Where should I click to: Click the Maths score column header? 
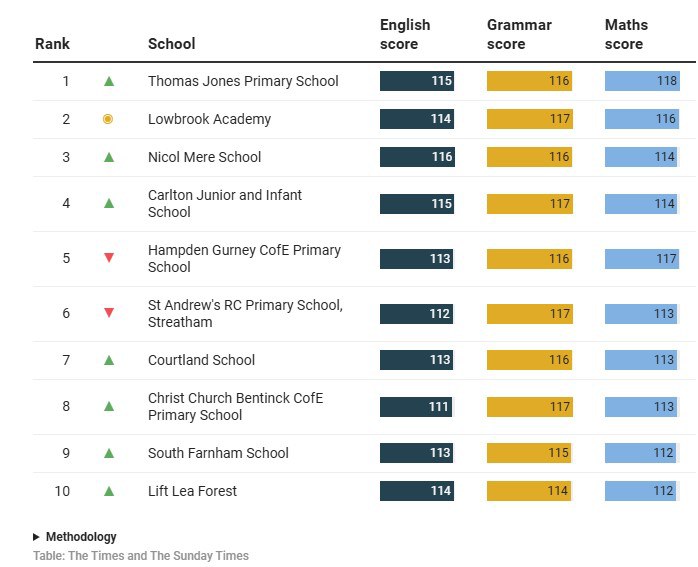[626, 34]
